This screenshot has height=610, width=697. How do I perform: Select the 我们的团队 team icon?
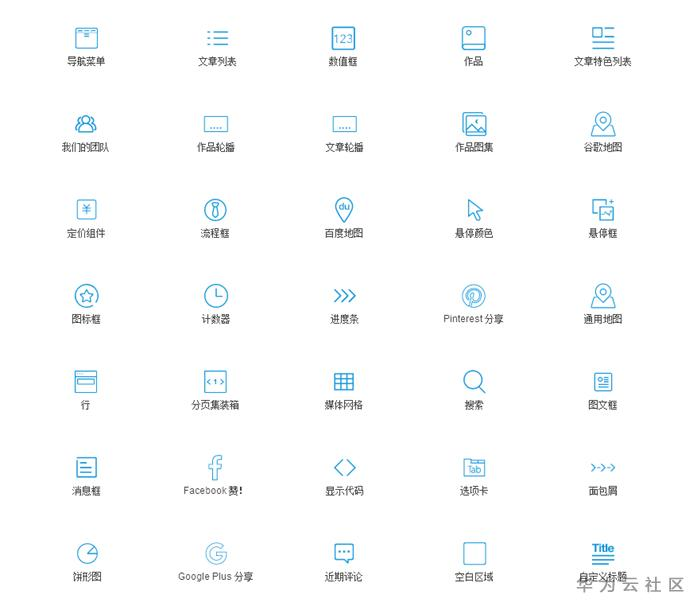(86, 124)
